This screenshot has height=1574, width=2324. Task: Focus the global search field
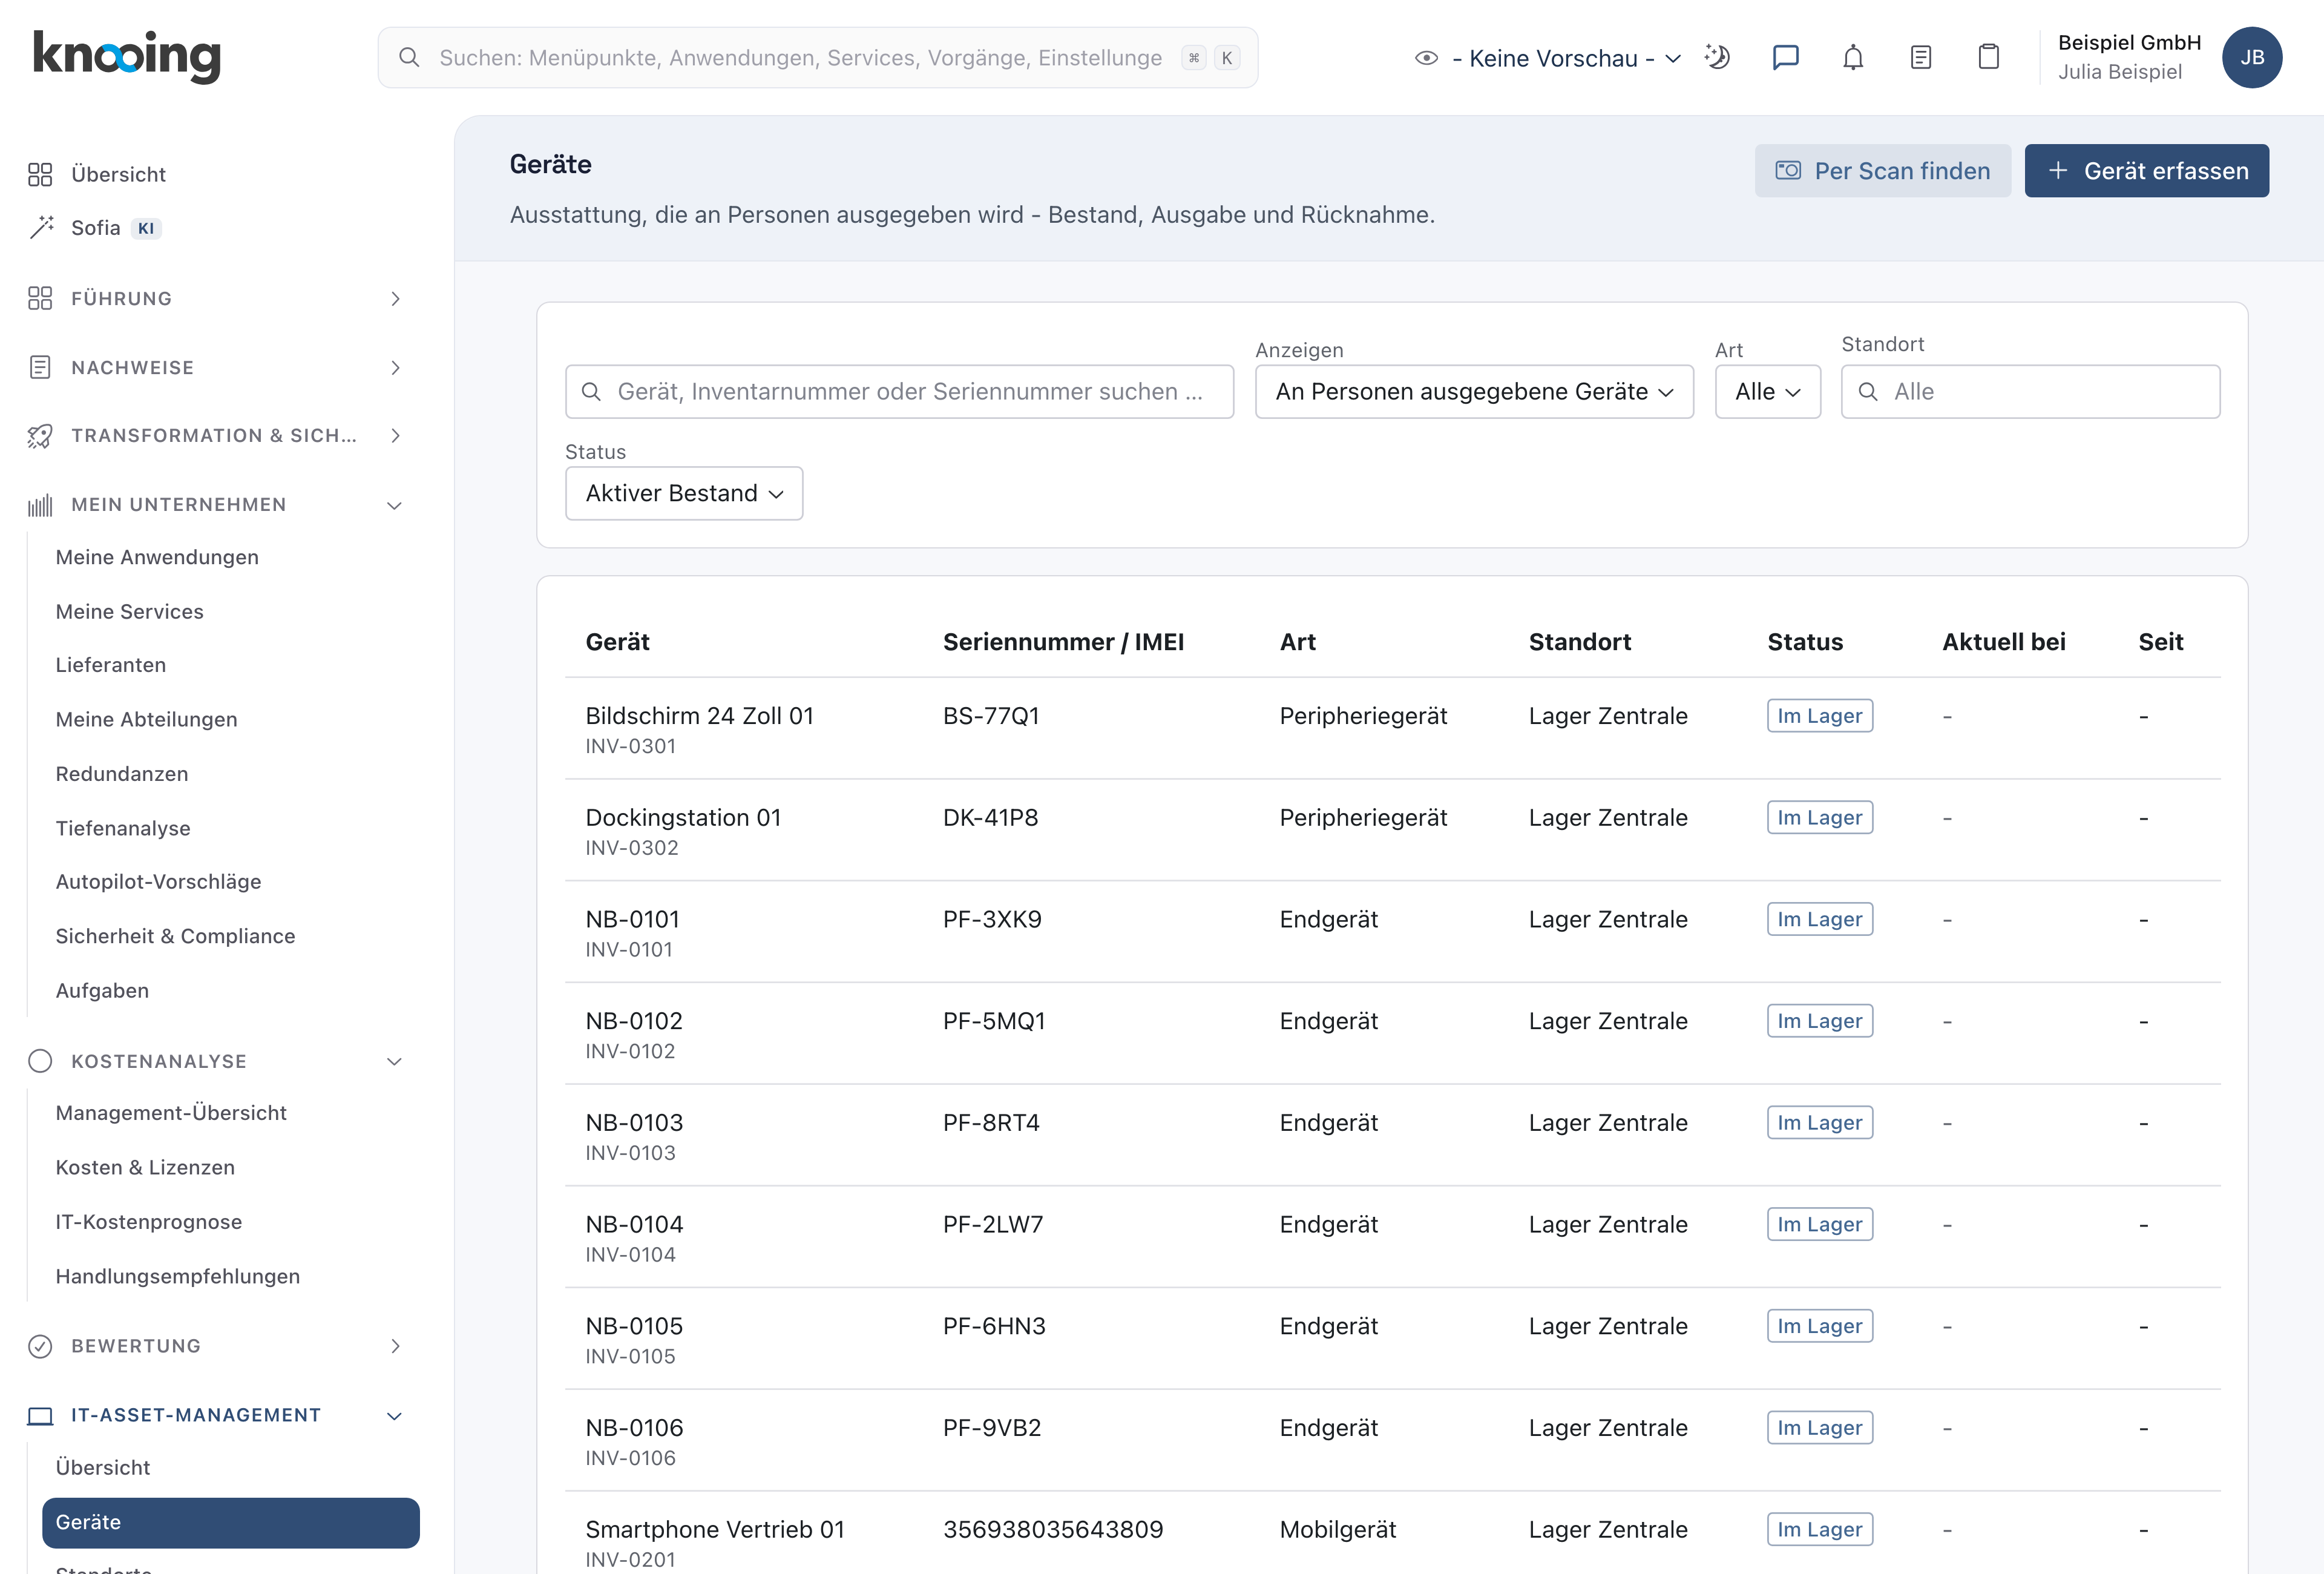(x=817, y=57)
